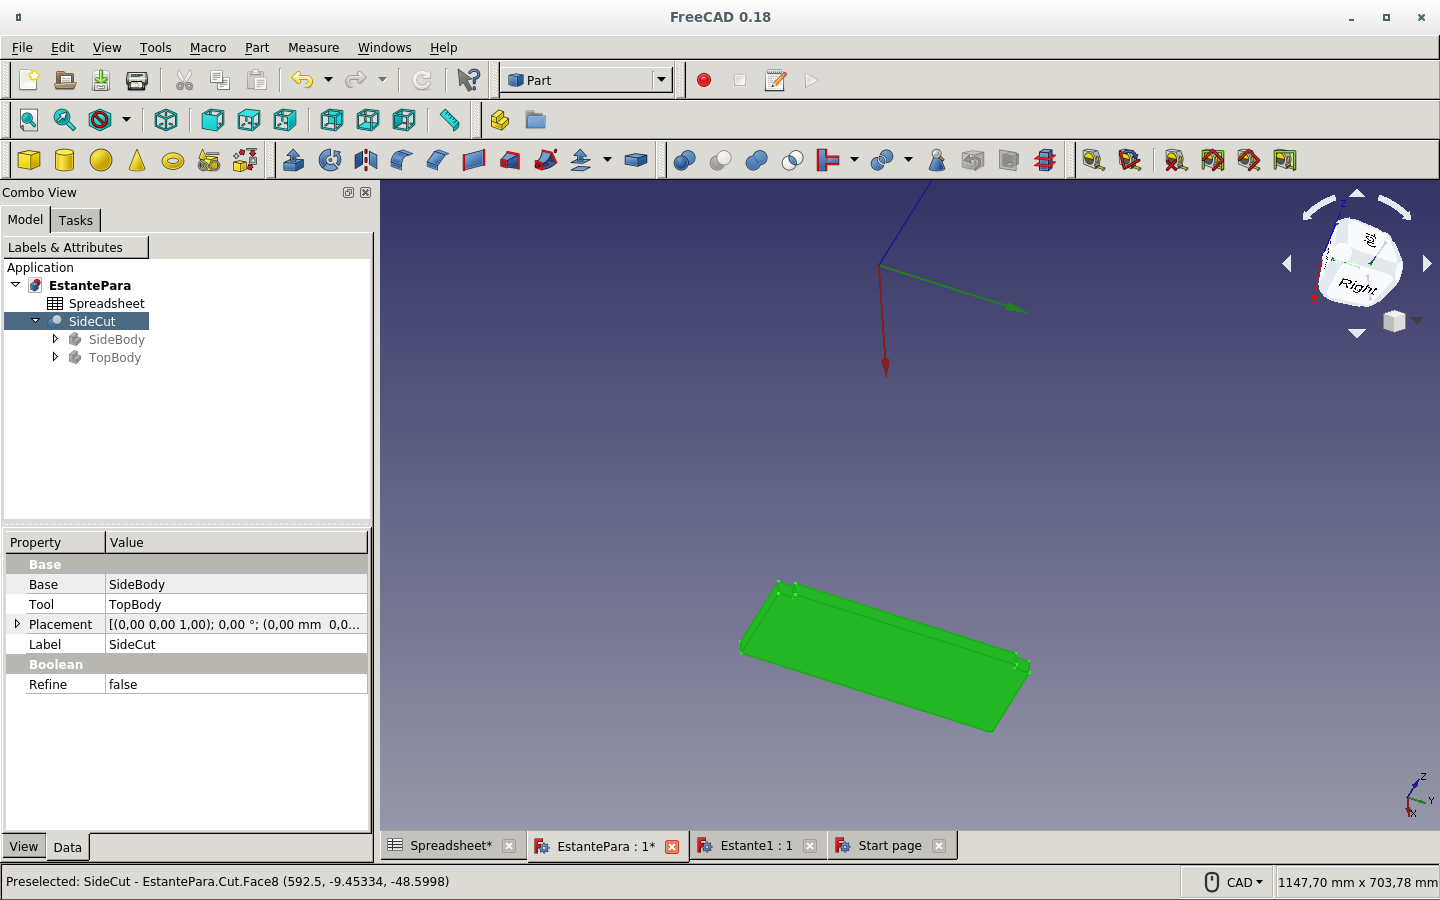Rotate view down with navigation cube arrow
The width and height of the screenshot is (1440, 900).
pyautogui.click(x=1357, y=334)
